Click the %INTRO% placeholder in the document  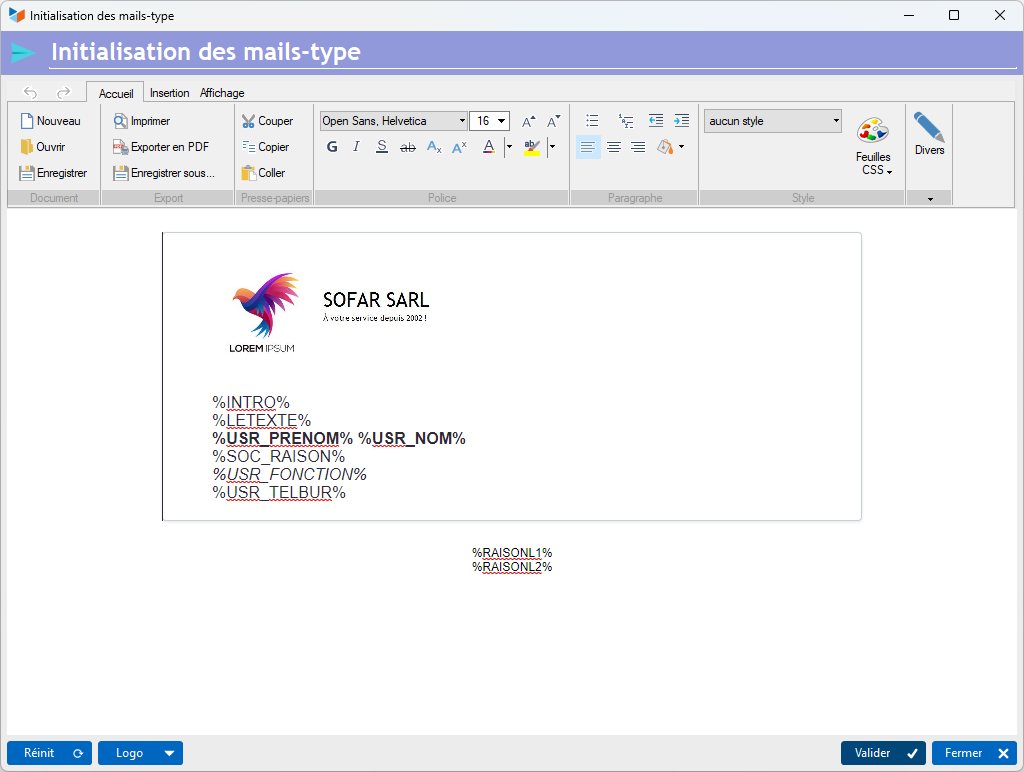[250, 402]
